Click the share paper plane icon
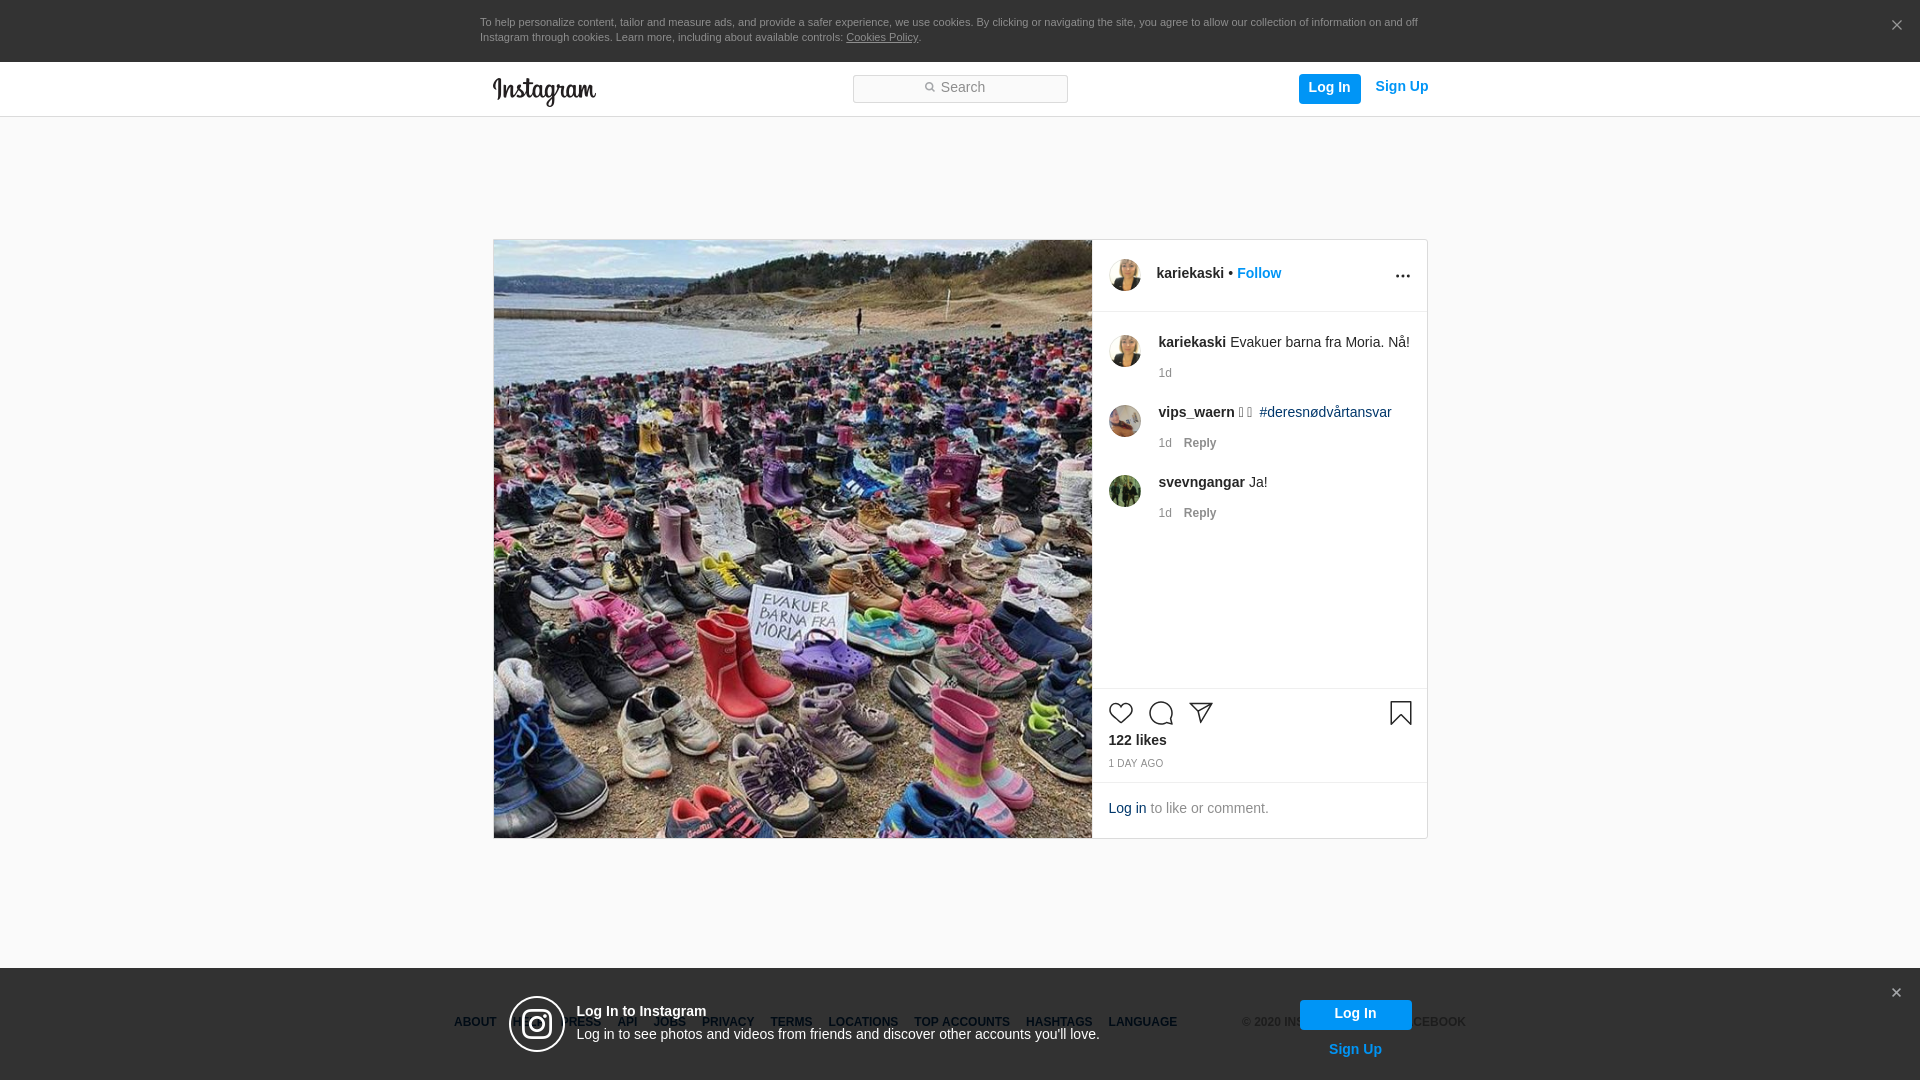 [1201, 713]
